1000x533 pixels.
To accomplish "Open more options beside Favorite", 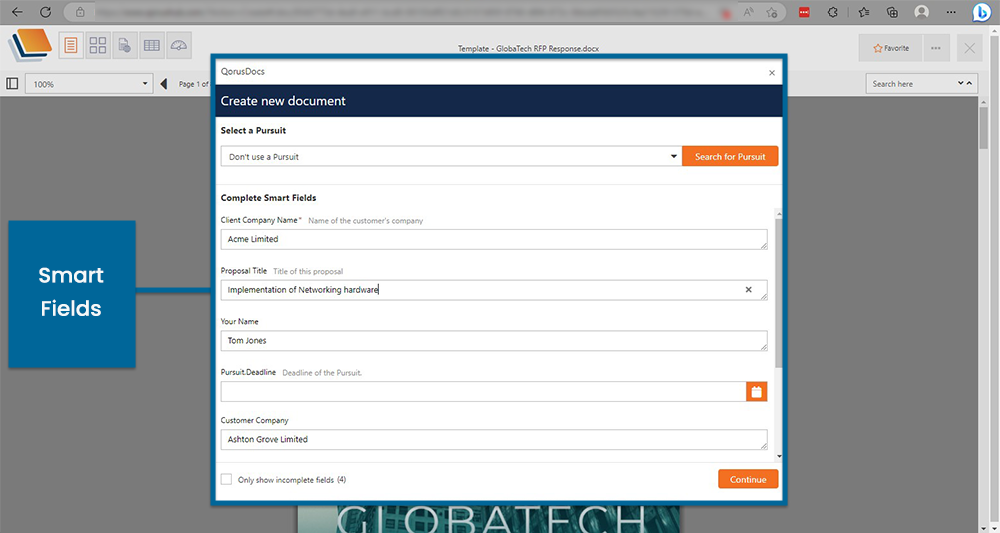I will pyautogui.click(x=936, y=48).
